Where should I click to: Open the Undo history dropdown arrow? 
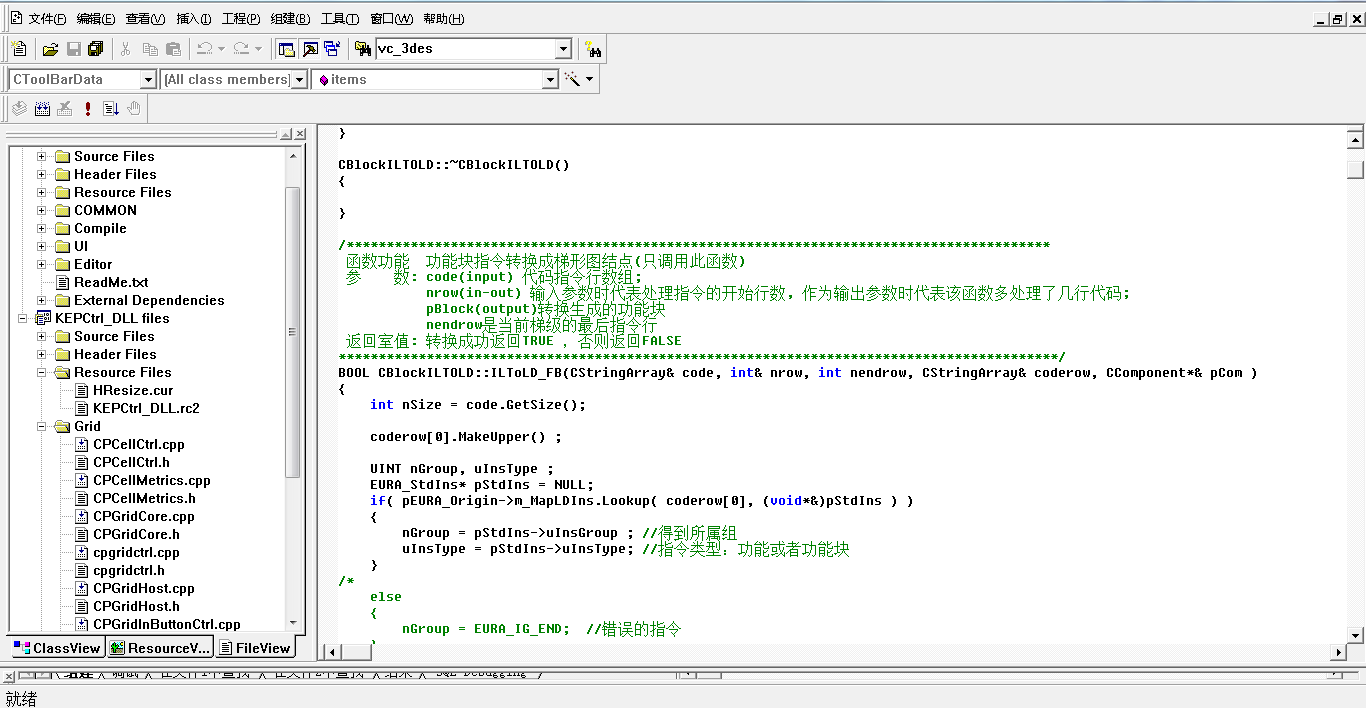pos(221,48)
